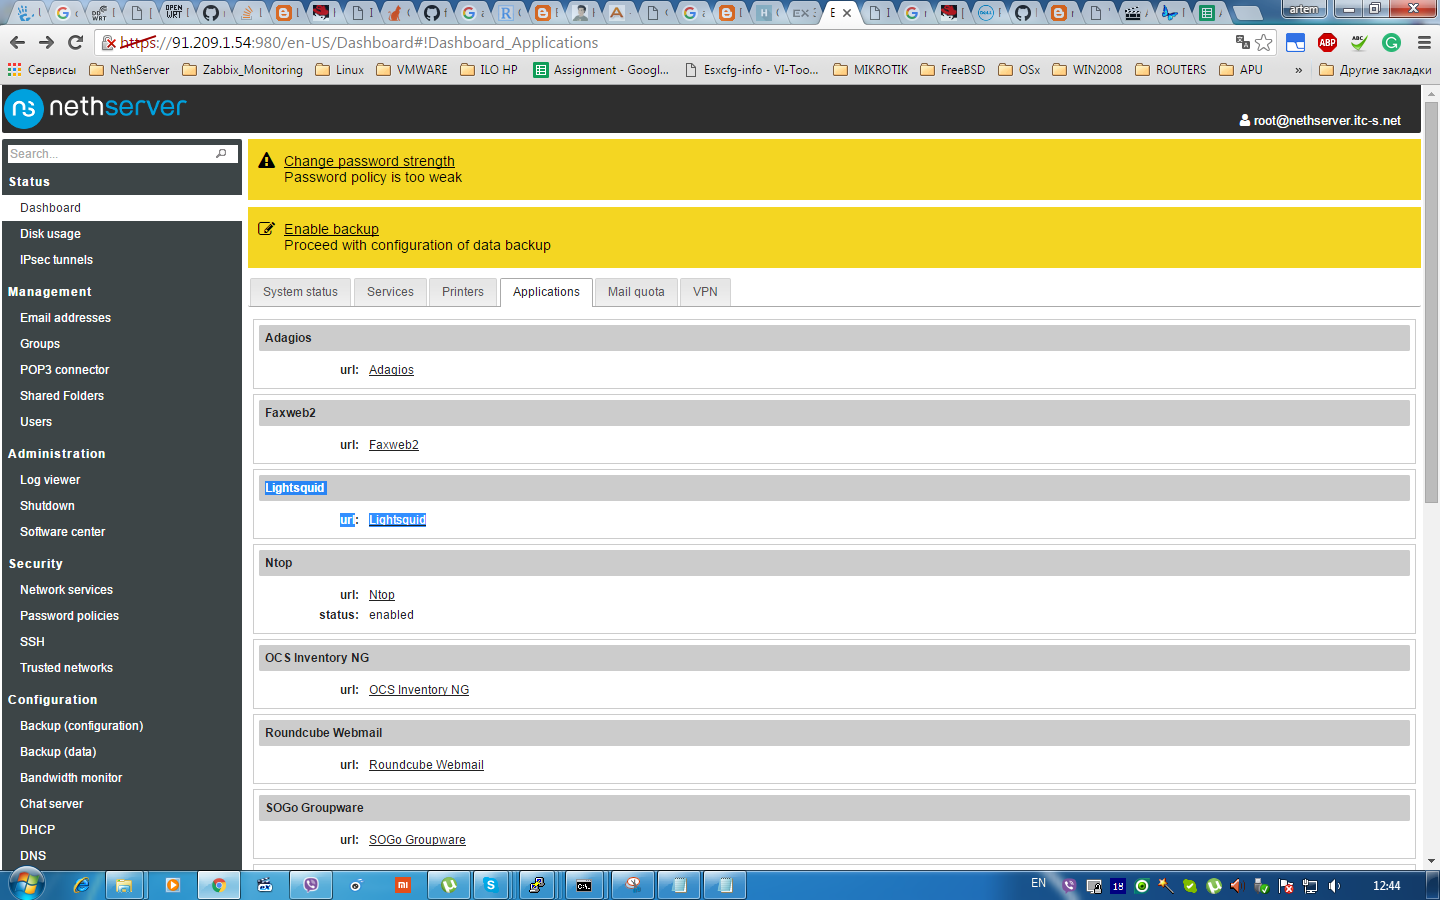This screenshot has height=900, width=1440.
Task: Open Skype from the taskbar
Action: tap(490, 885)
